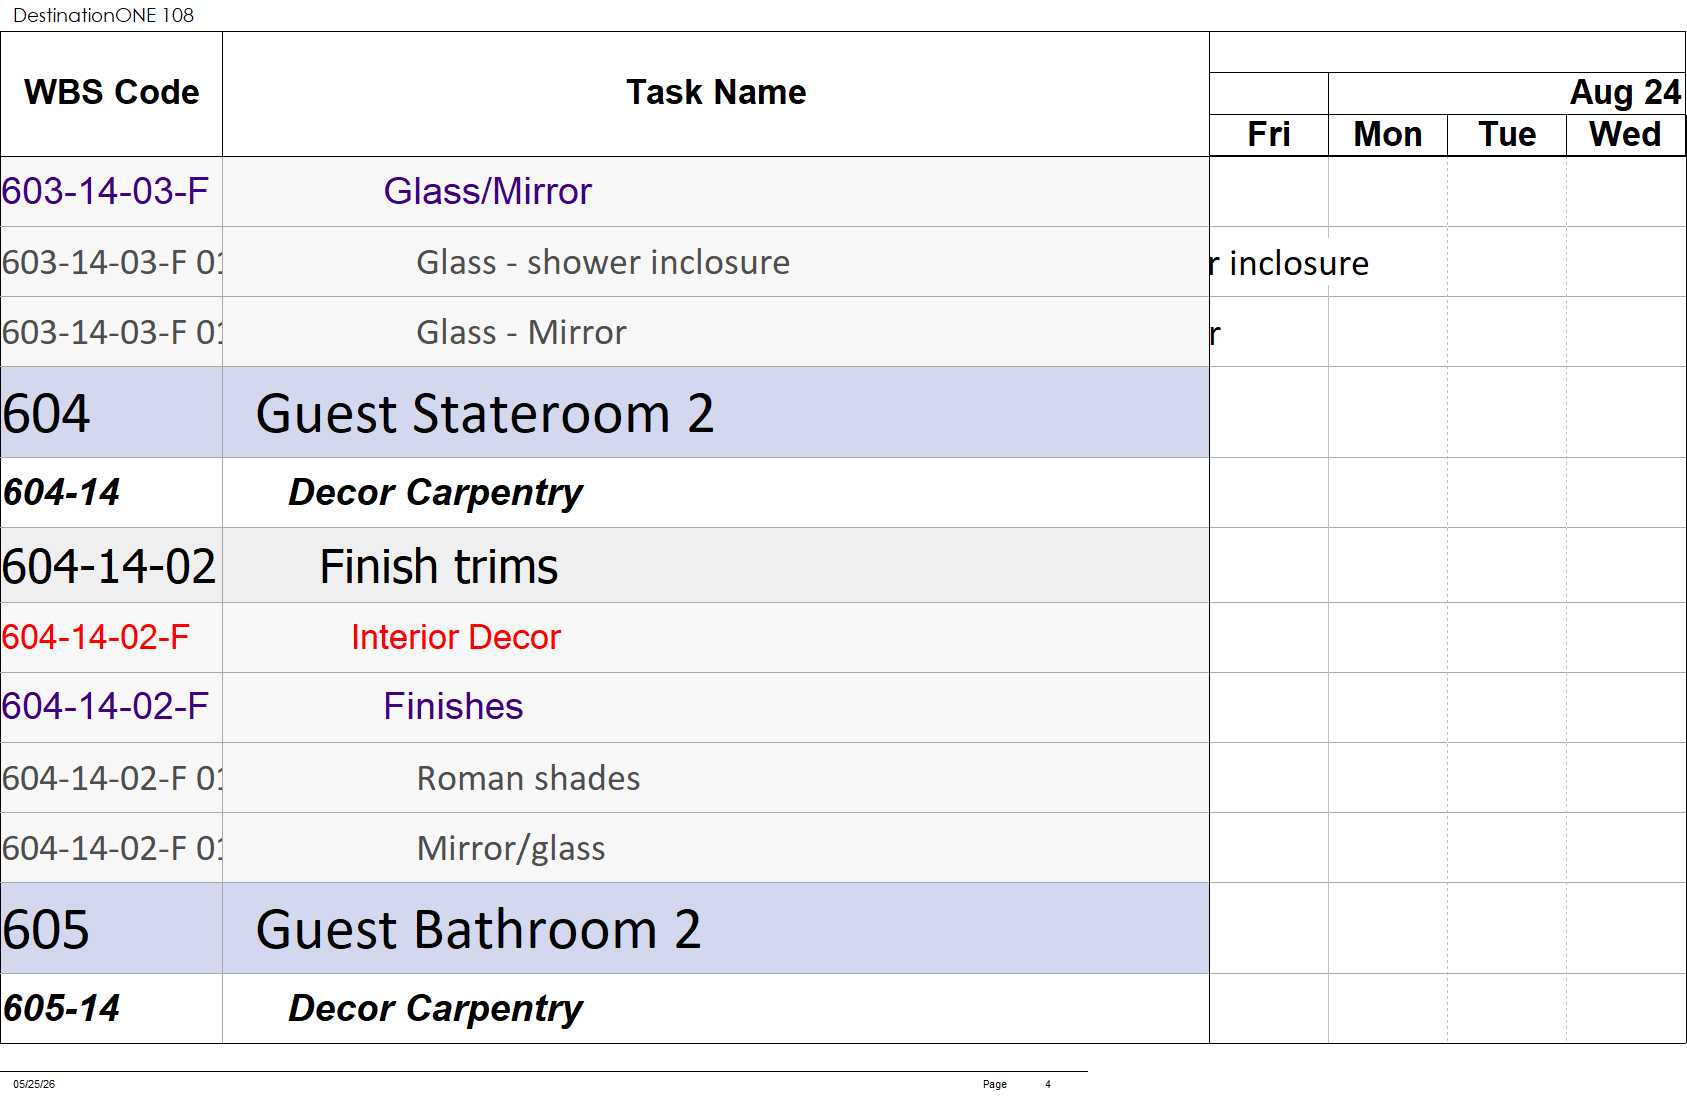The height and width of the screenshot is (1097, 1687).
Task: Select the red Interior Decor task
Action: click(x=456, y=637)
